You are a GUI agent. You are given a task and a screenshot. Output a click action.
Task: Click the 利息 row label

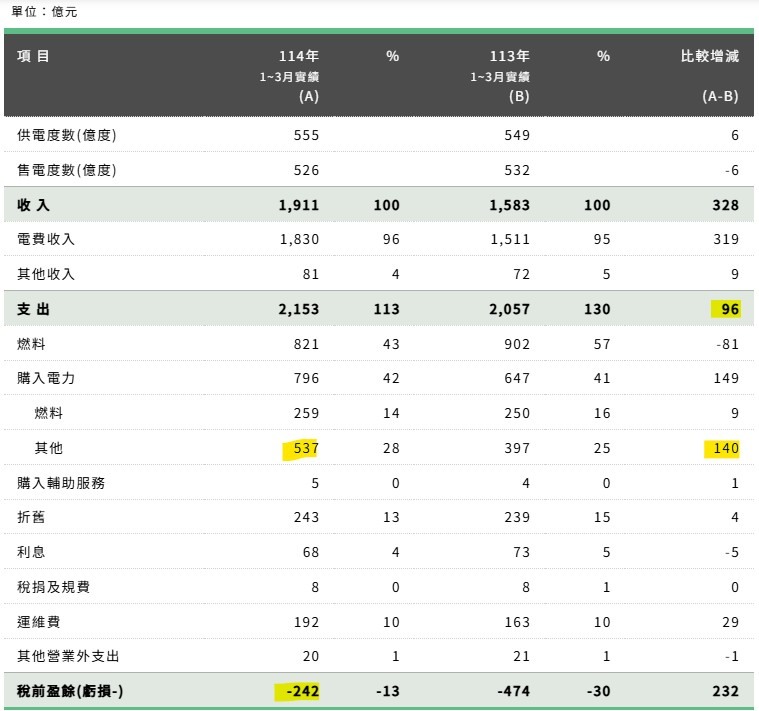(30, 552)
